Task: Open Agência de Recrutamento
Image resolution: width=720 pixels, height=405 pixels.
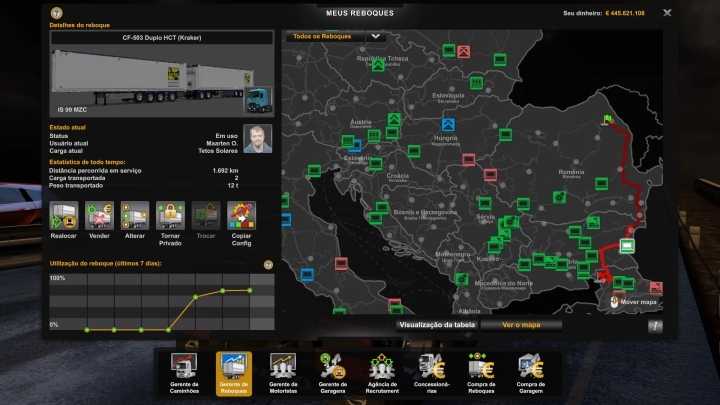Action: point(382,373)
